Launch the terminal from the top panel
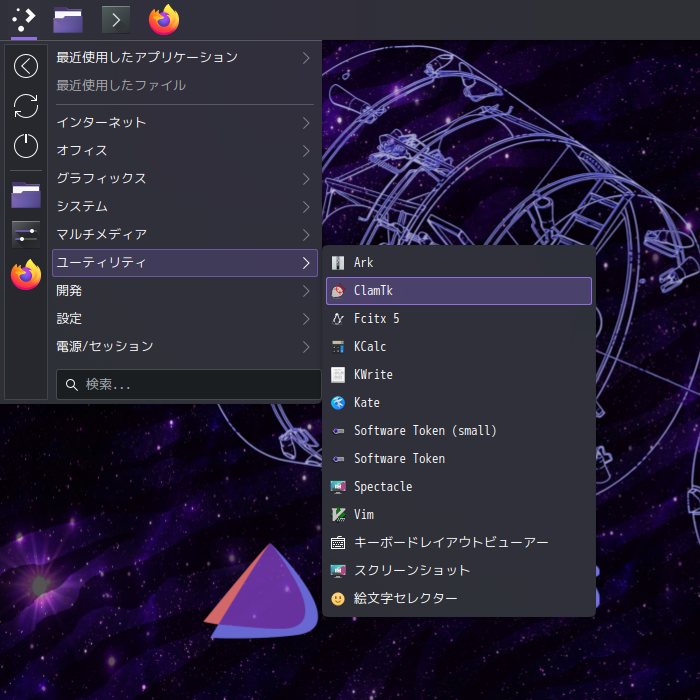700x700 pixels. pos(116,20)
